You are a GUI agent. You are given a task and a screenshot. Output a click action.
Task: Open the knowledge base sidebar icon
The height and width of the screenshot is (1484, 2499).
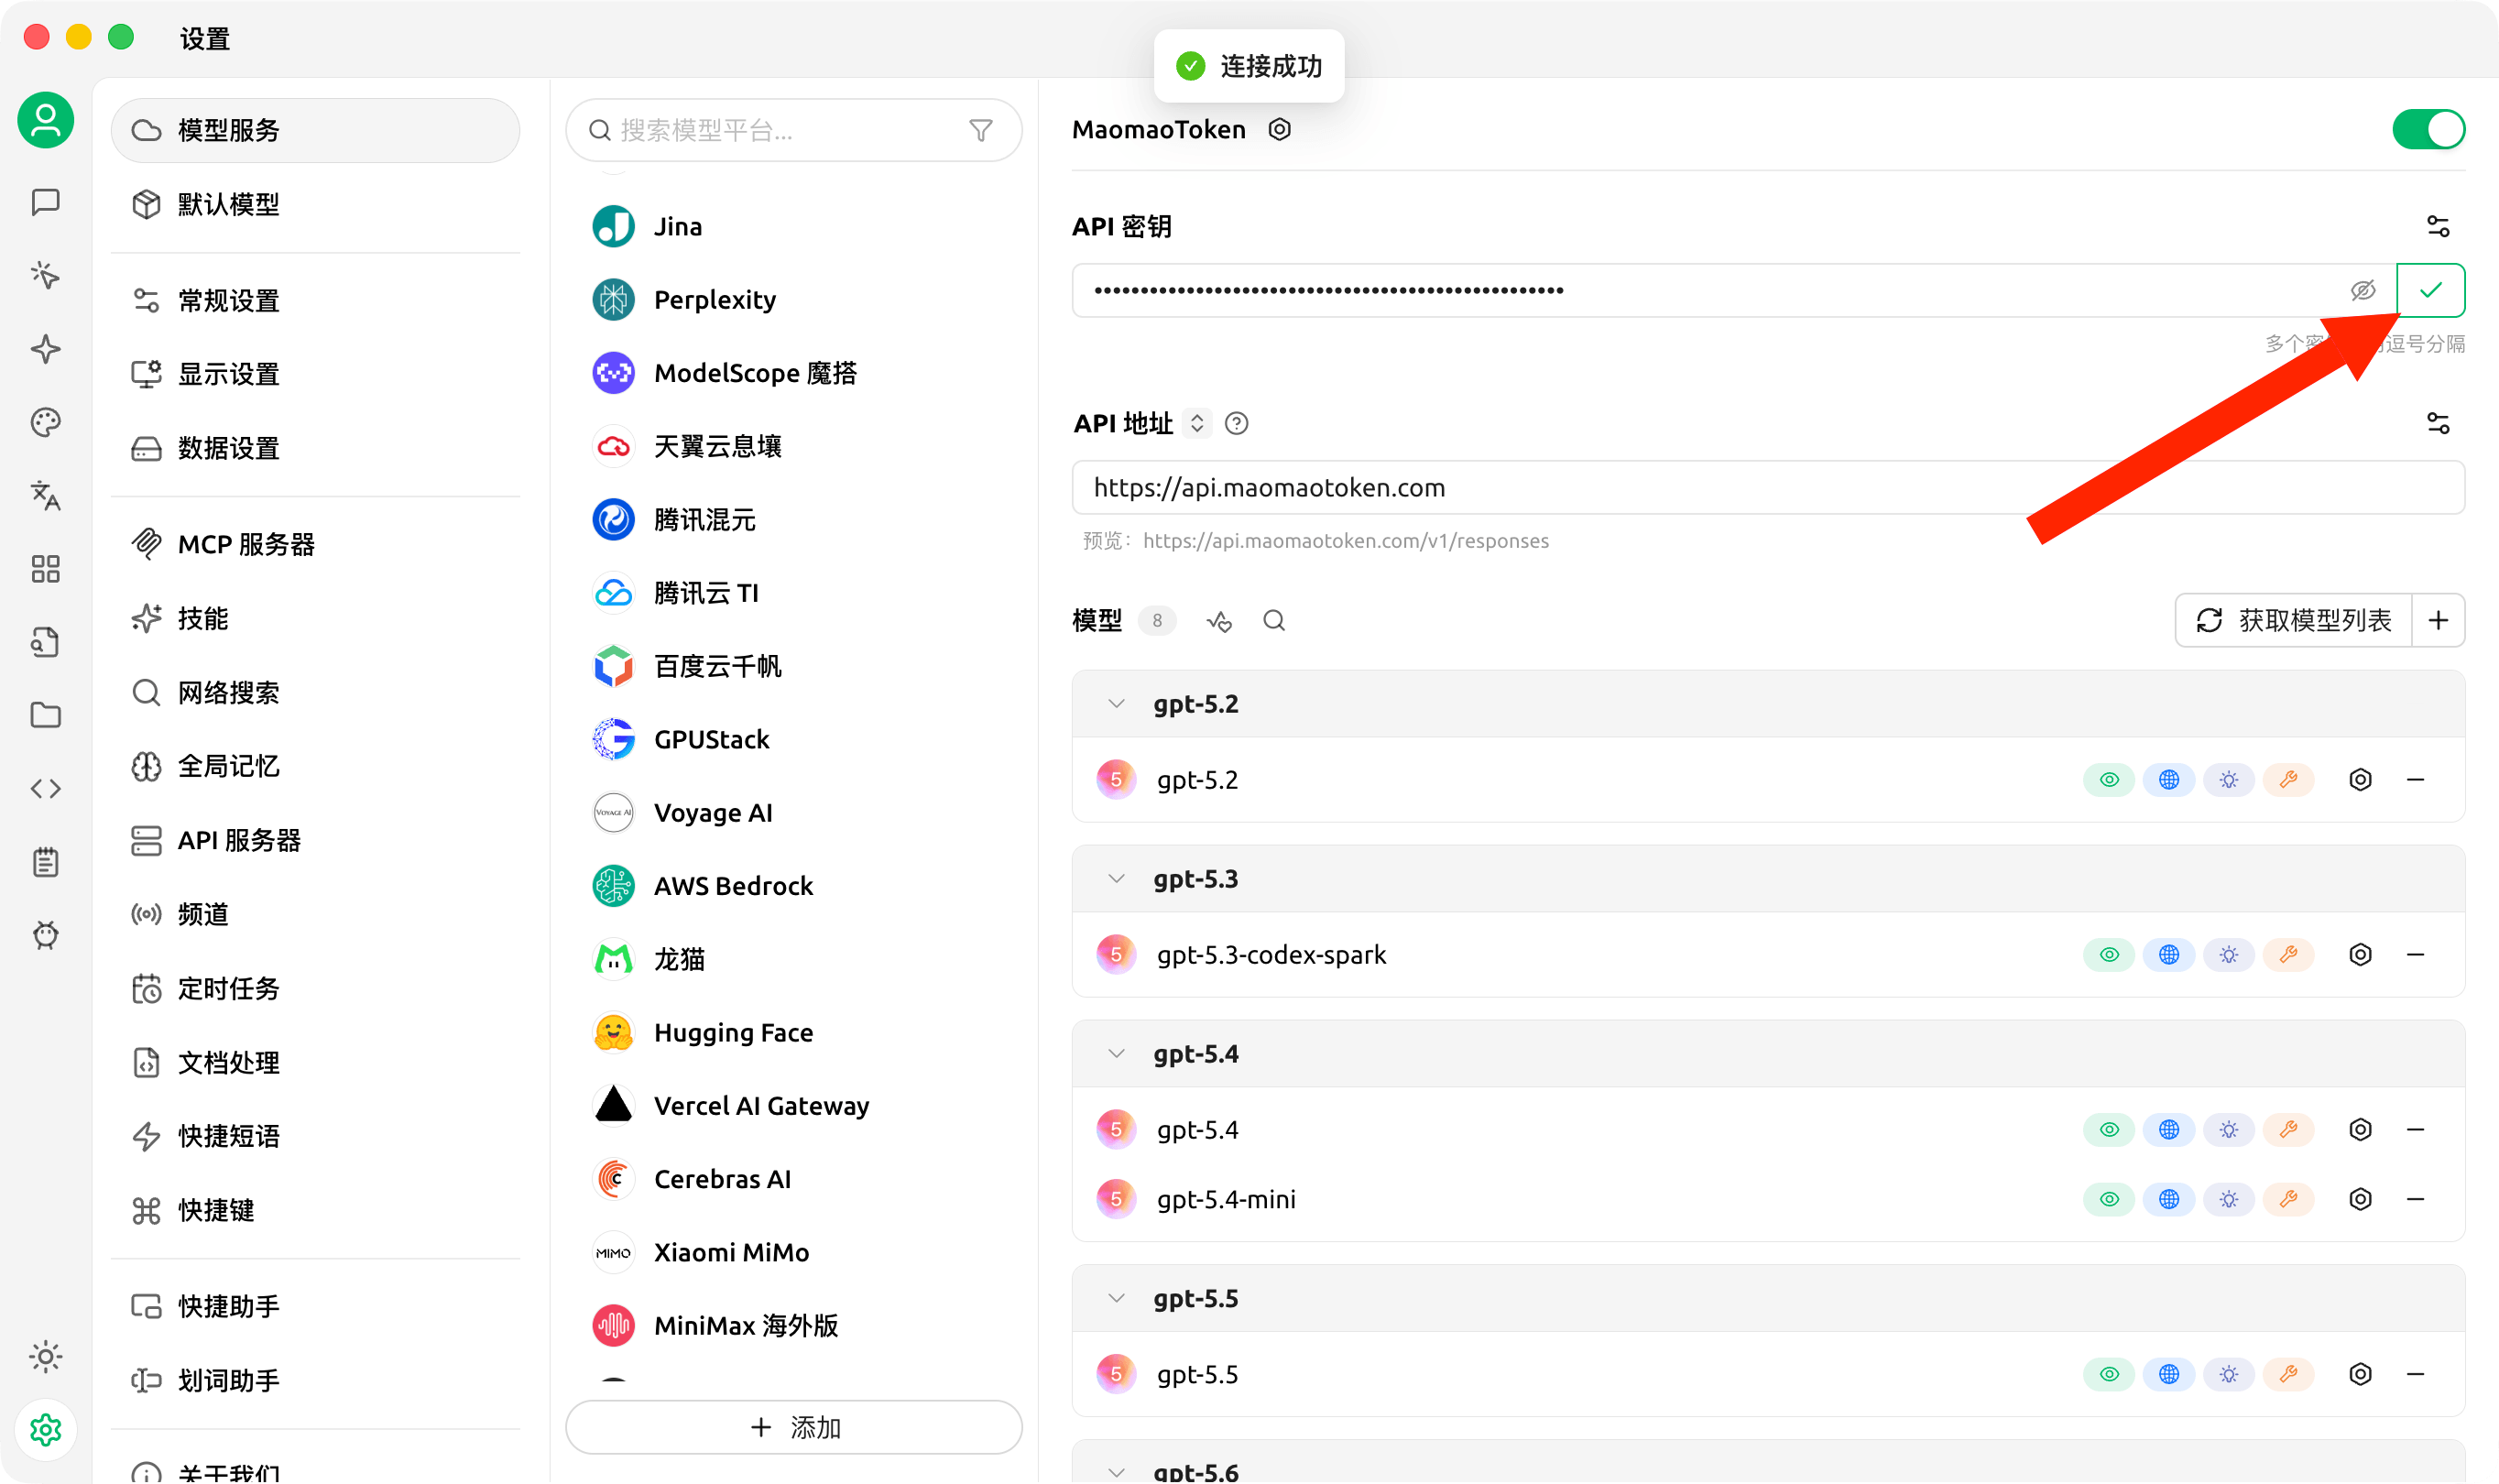pos(46,642)
